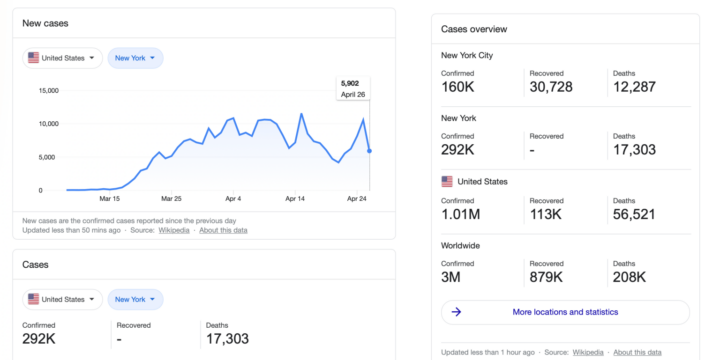Open New York dropdown in New cases
This screenshot has width=720, height=360.
coord(135,58)
